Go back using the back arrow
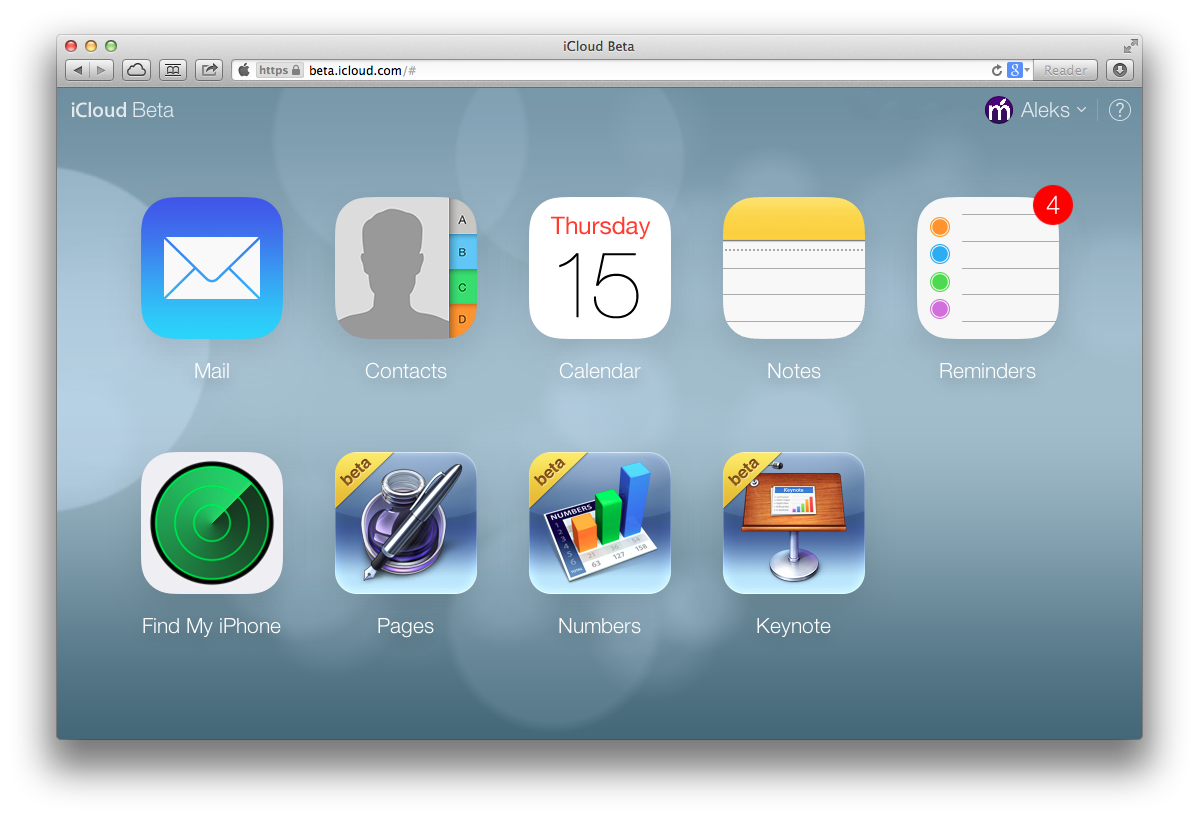Viewport: 1199px width, 818px height. 77,70
